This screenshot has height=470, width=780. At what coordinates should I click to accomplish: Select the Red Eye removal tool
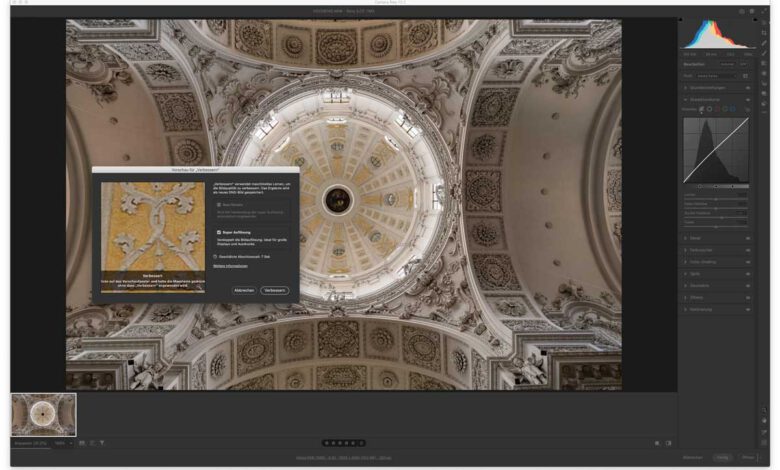pyautogui.click(x=764, y=84)
